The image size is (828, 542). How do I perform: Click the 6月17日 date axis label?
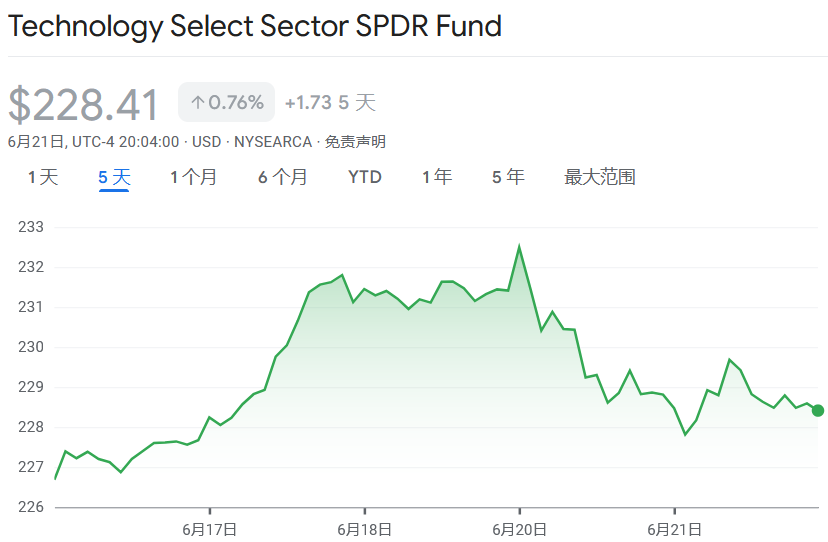(209, 528)
